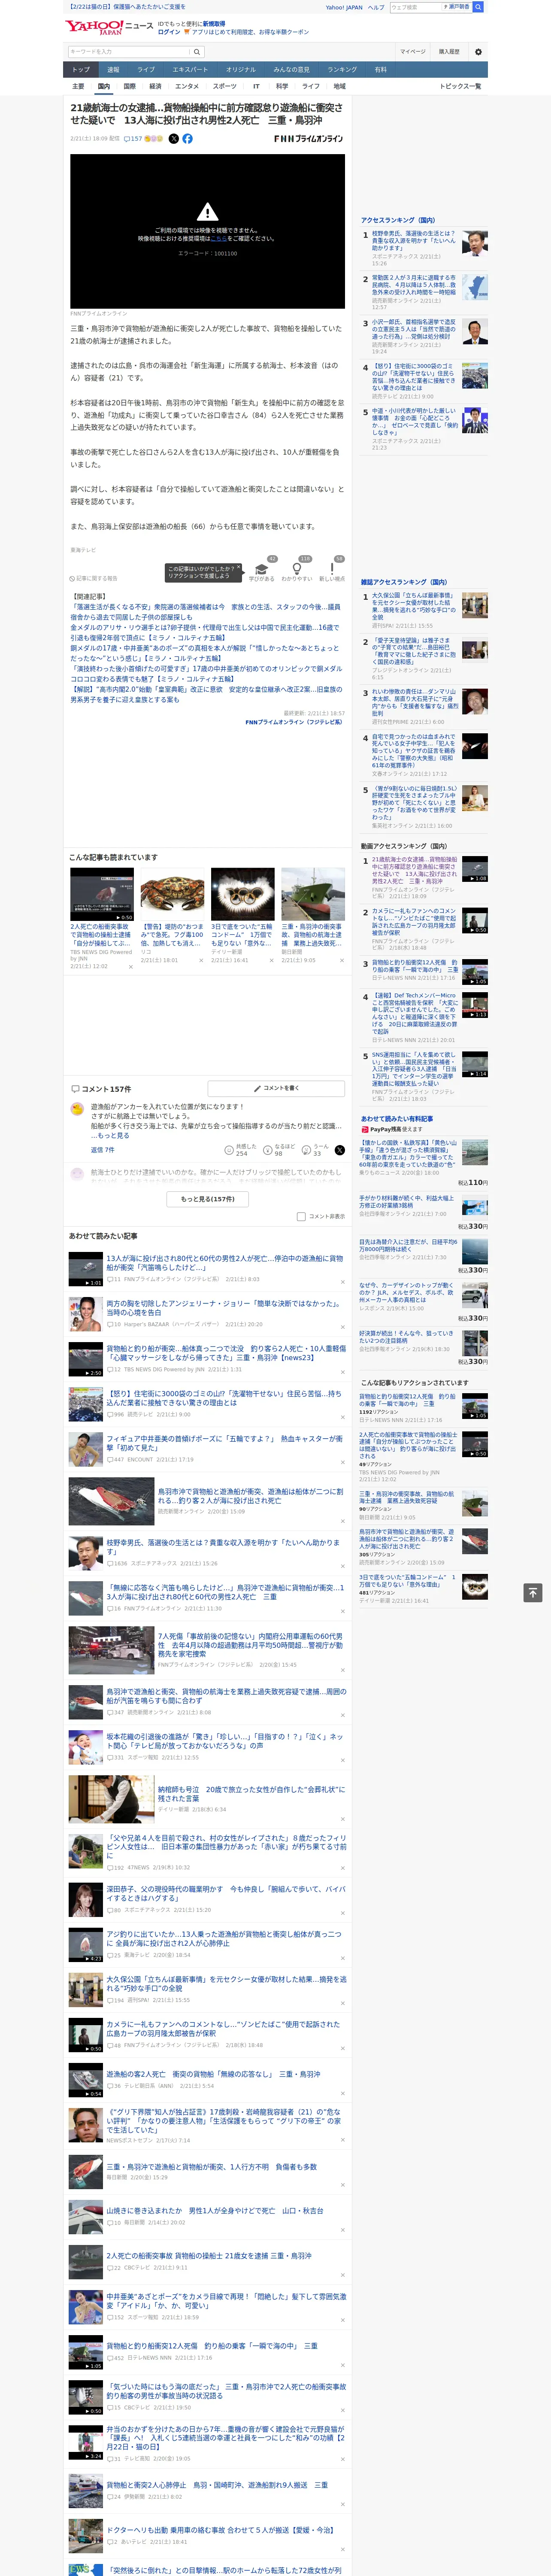Share article on Facebook
The height and width of the screenshot is (2576, 551).
click(187, 139)
